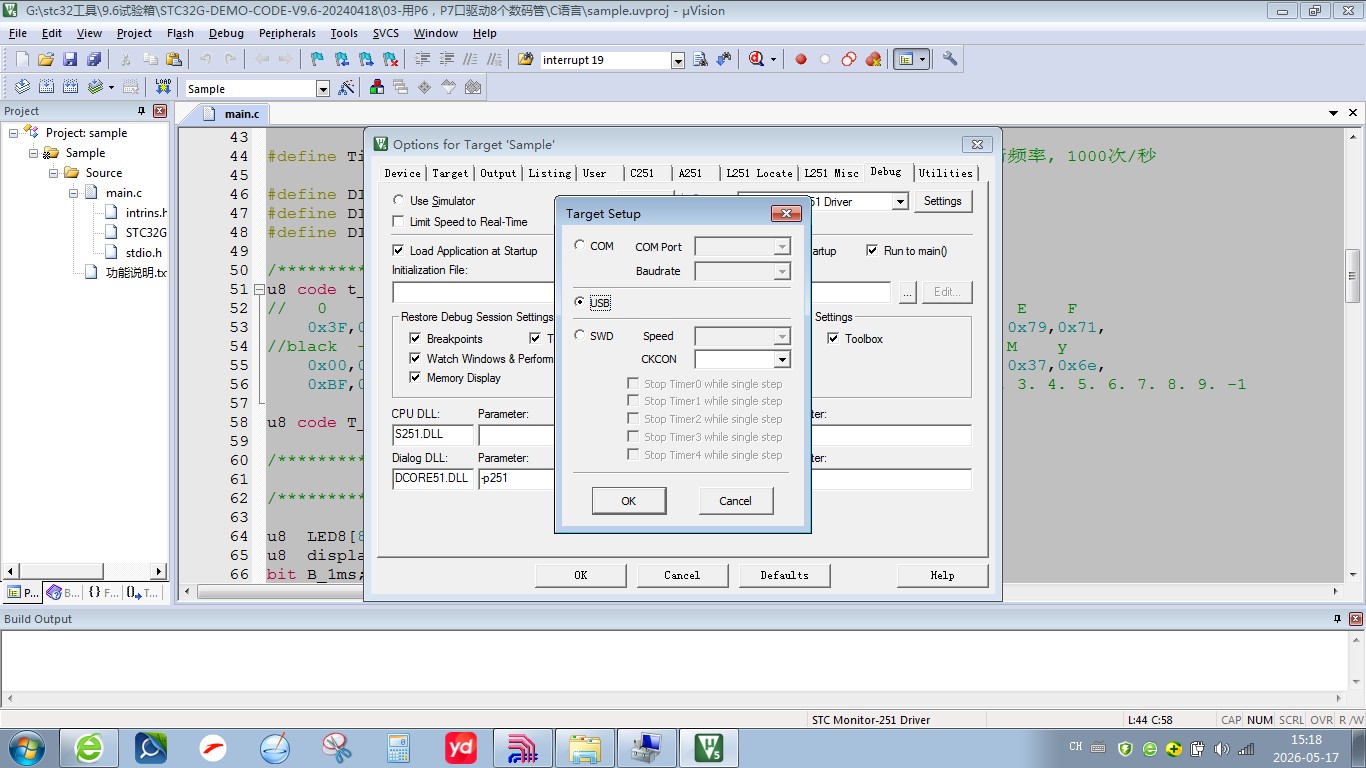1366x768 pixels.
Task: Go to next bookmark icon
Action: coord(365,60)
